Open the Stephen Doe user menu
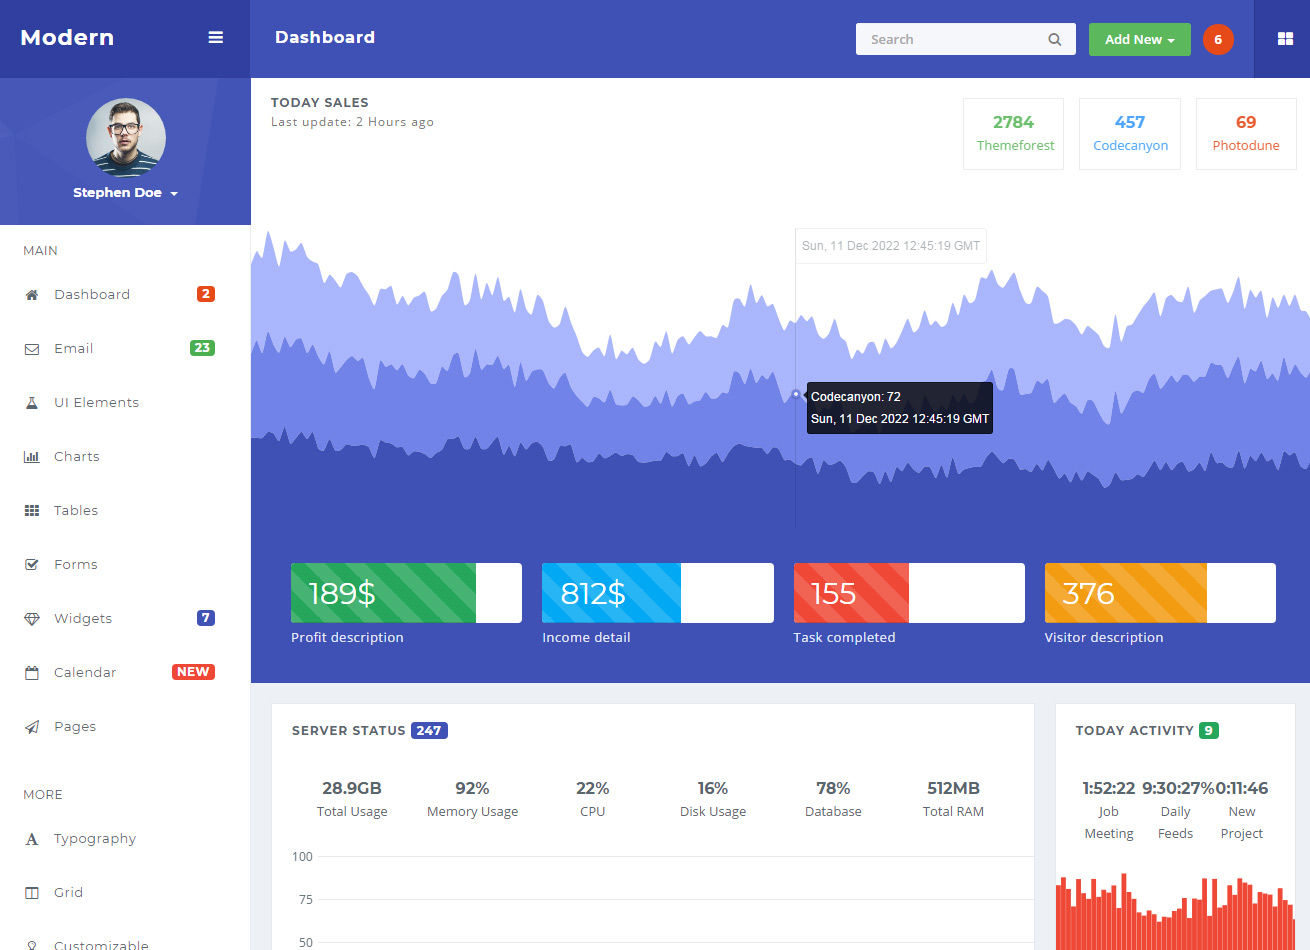This screenshot has height=950, width=1310. click(x=125, y=193)
